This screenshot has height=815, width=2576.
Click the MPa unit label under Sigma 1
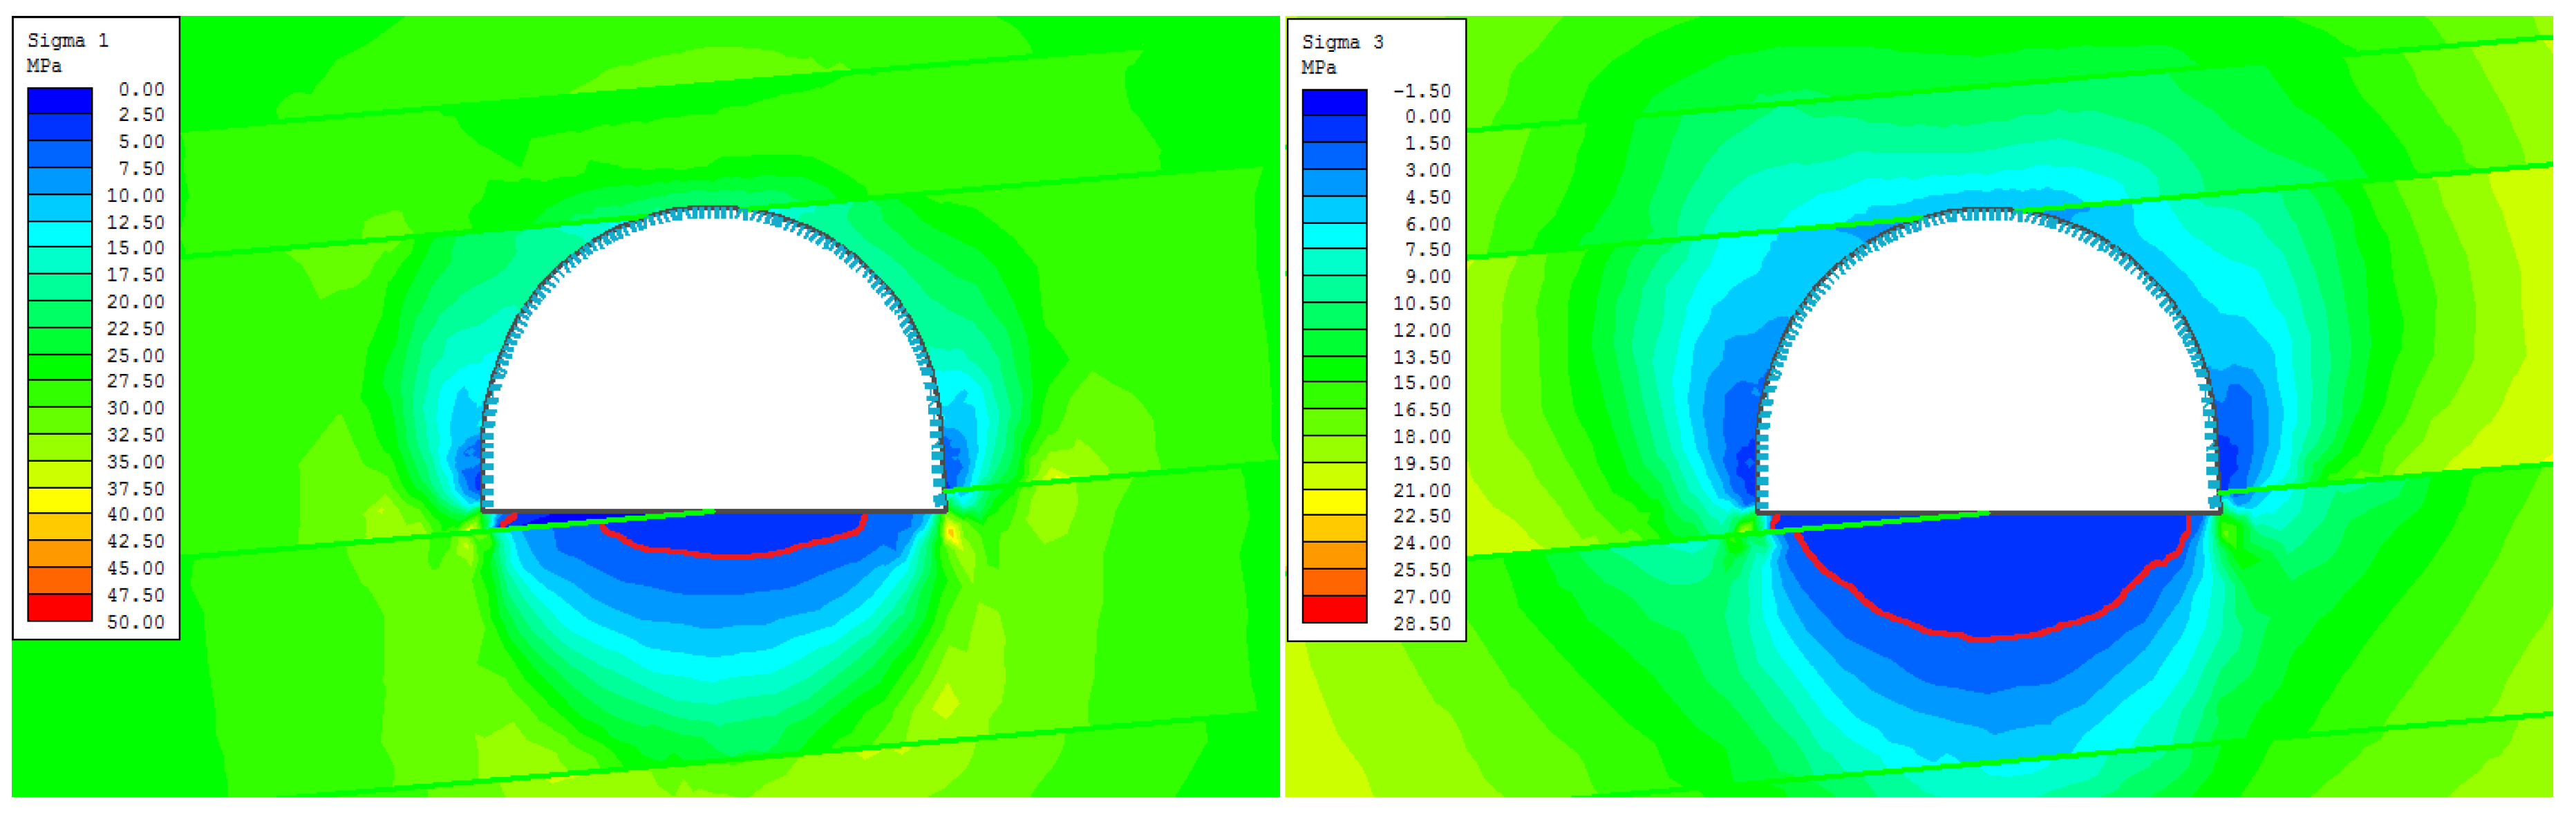[44, 66]
